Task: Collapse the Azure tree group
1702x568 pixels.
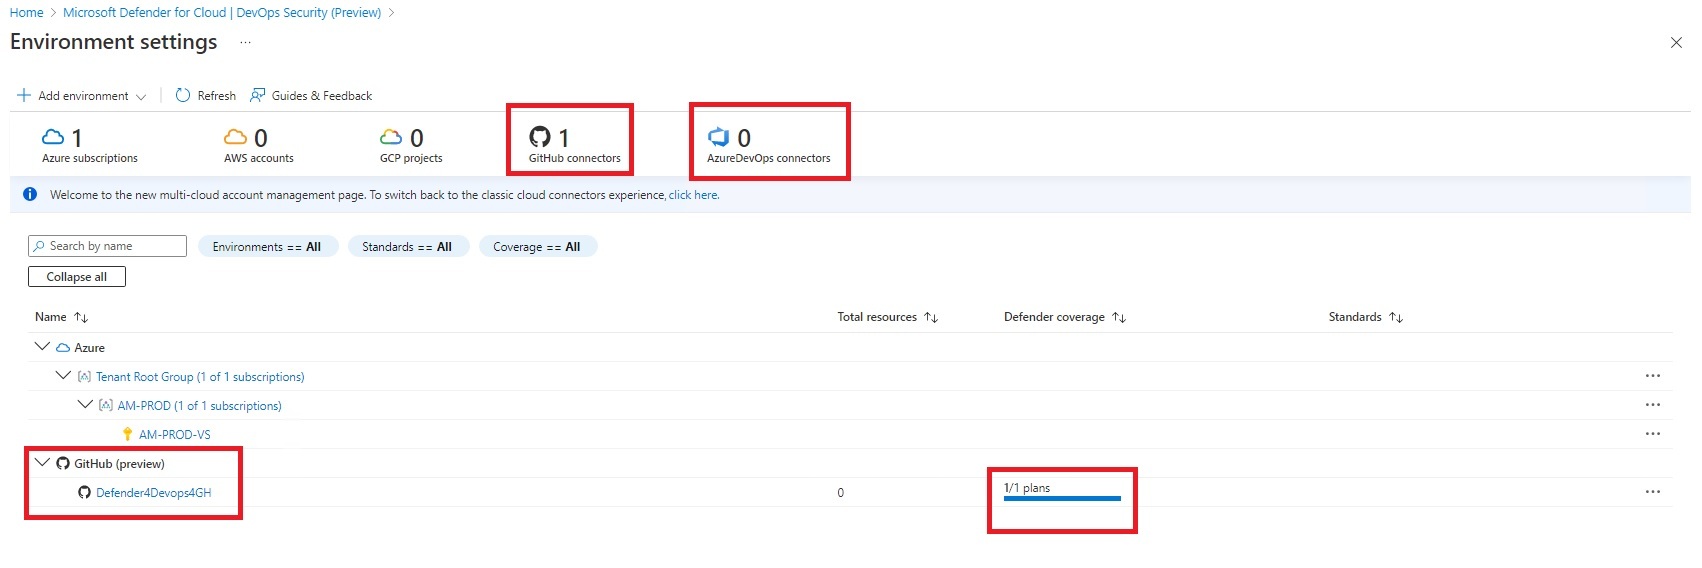Action: [x=42, y=346]
